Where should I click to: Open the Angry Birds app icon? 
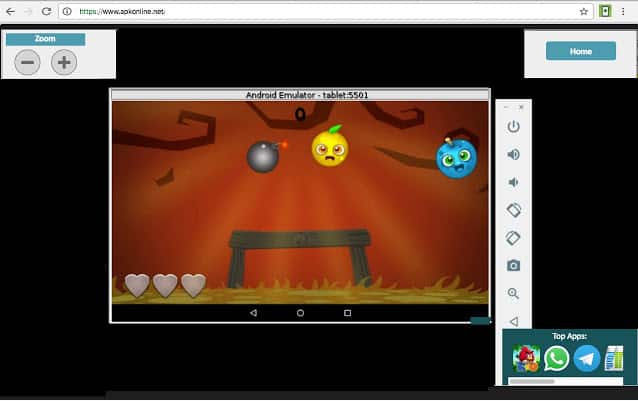tap(527, 358)
